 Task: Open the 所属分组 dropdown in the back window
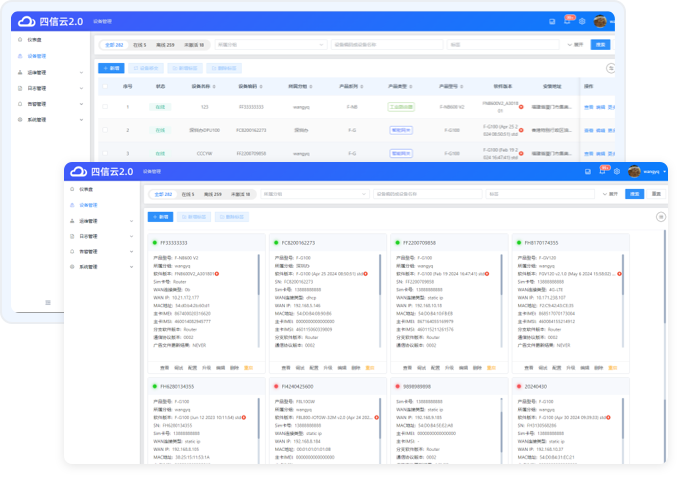(271, 45)
